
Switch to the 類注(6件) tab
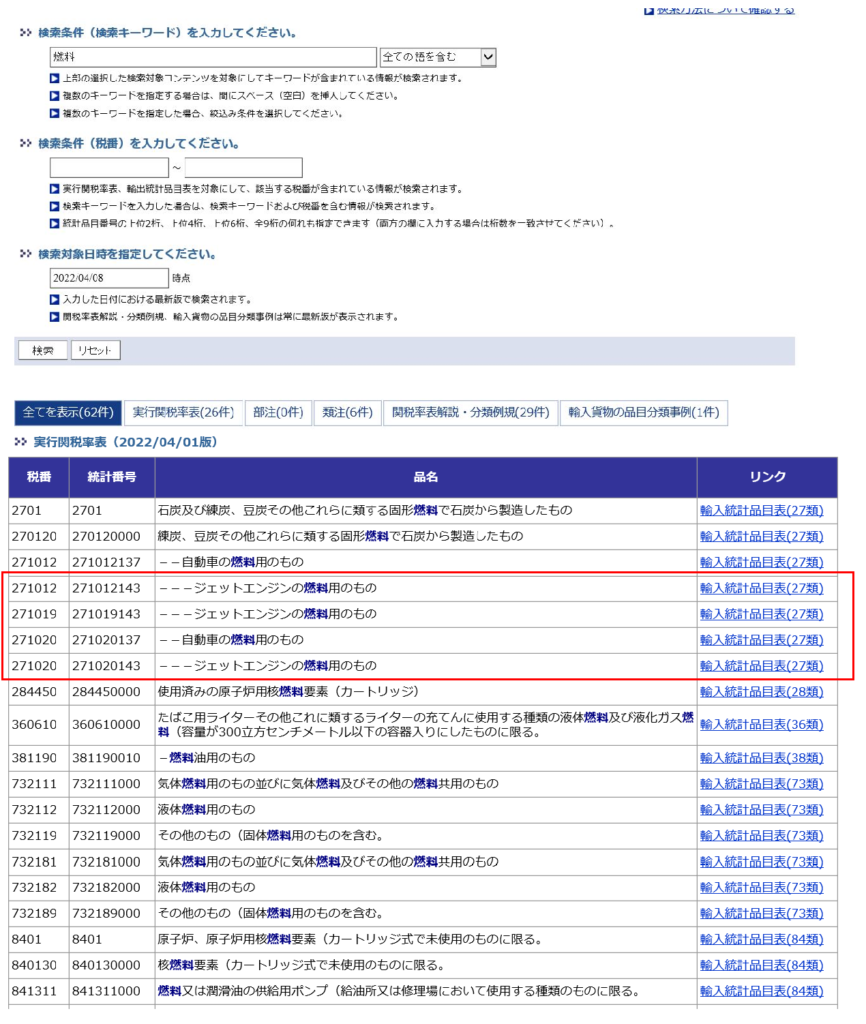pyautogui.click(x=346, y=413)
